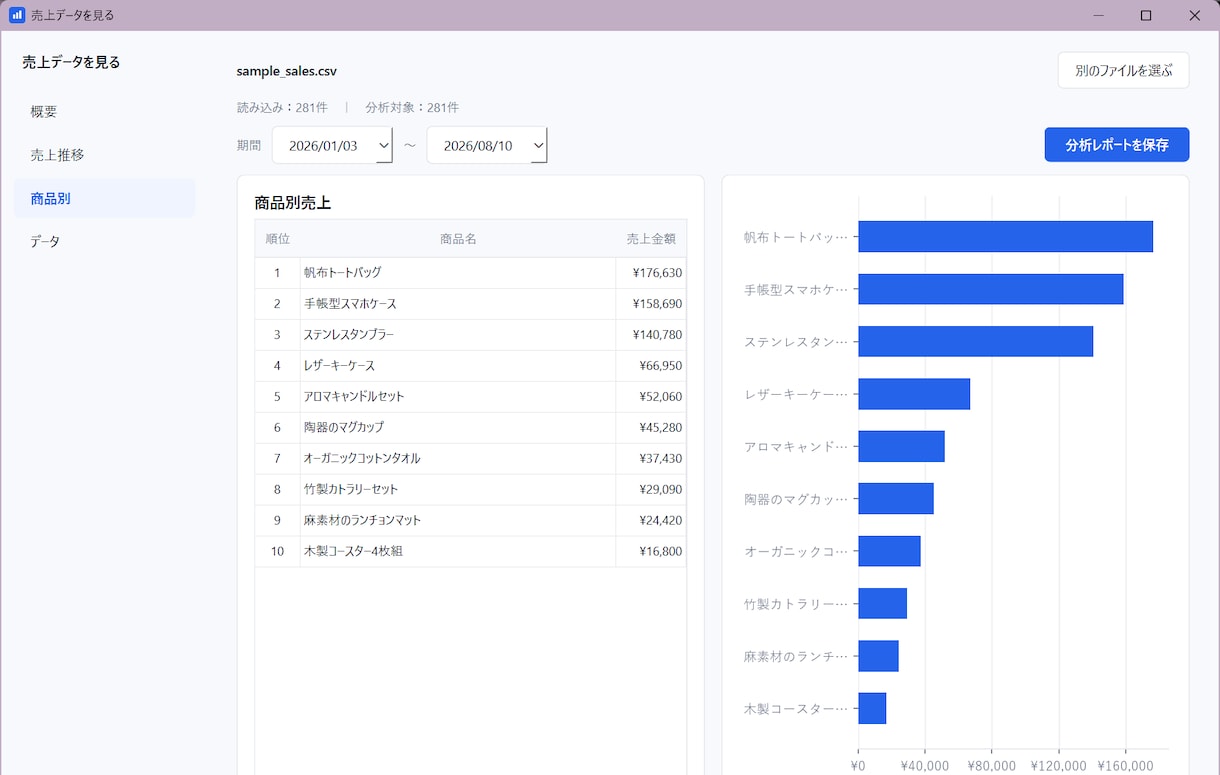Switch to 売上推移 view

104,155
